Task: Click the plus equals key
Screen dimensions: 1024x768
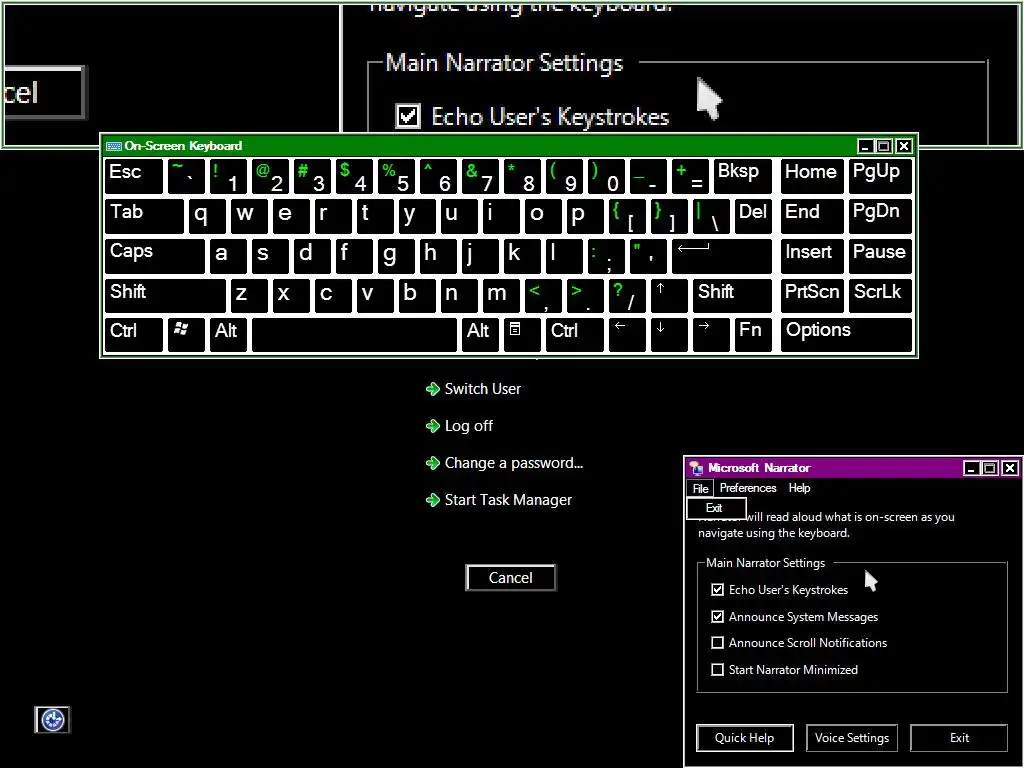Action: [x=690, y=176]
